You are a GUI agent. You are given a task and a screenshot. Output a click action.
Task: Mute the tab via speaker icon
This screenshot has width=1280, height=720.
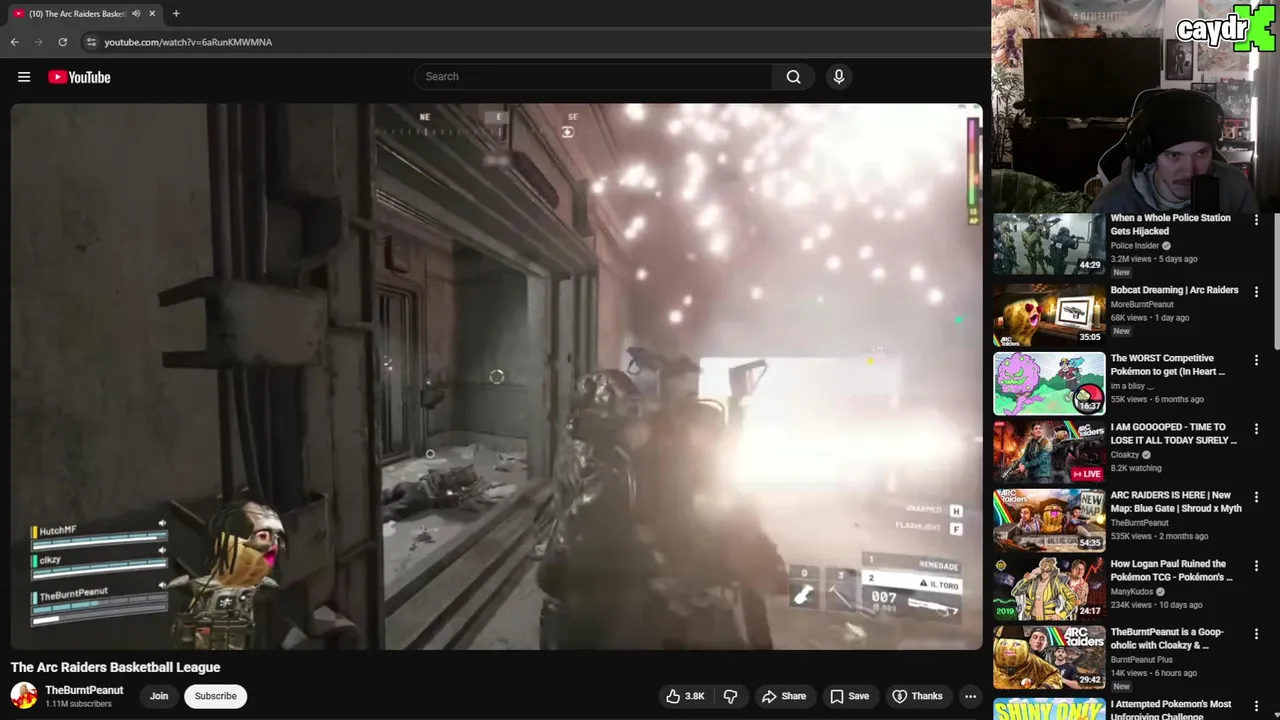[136, 13]
